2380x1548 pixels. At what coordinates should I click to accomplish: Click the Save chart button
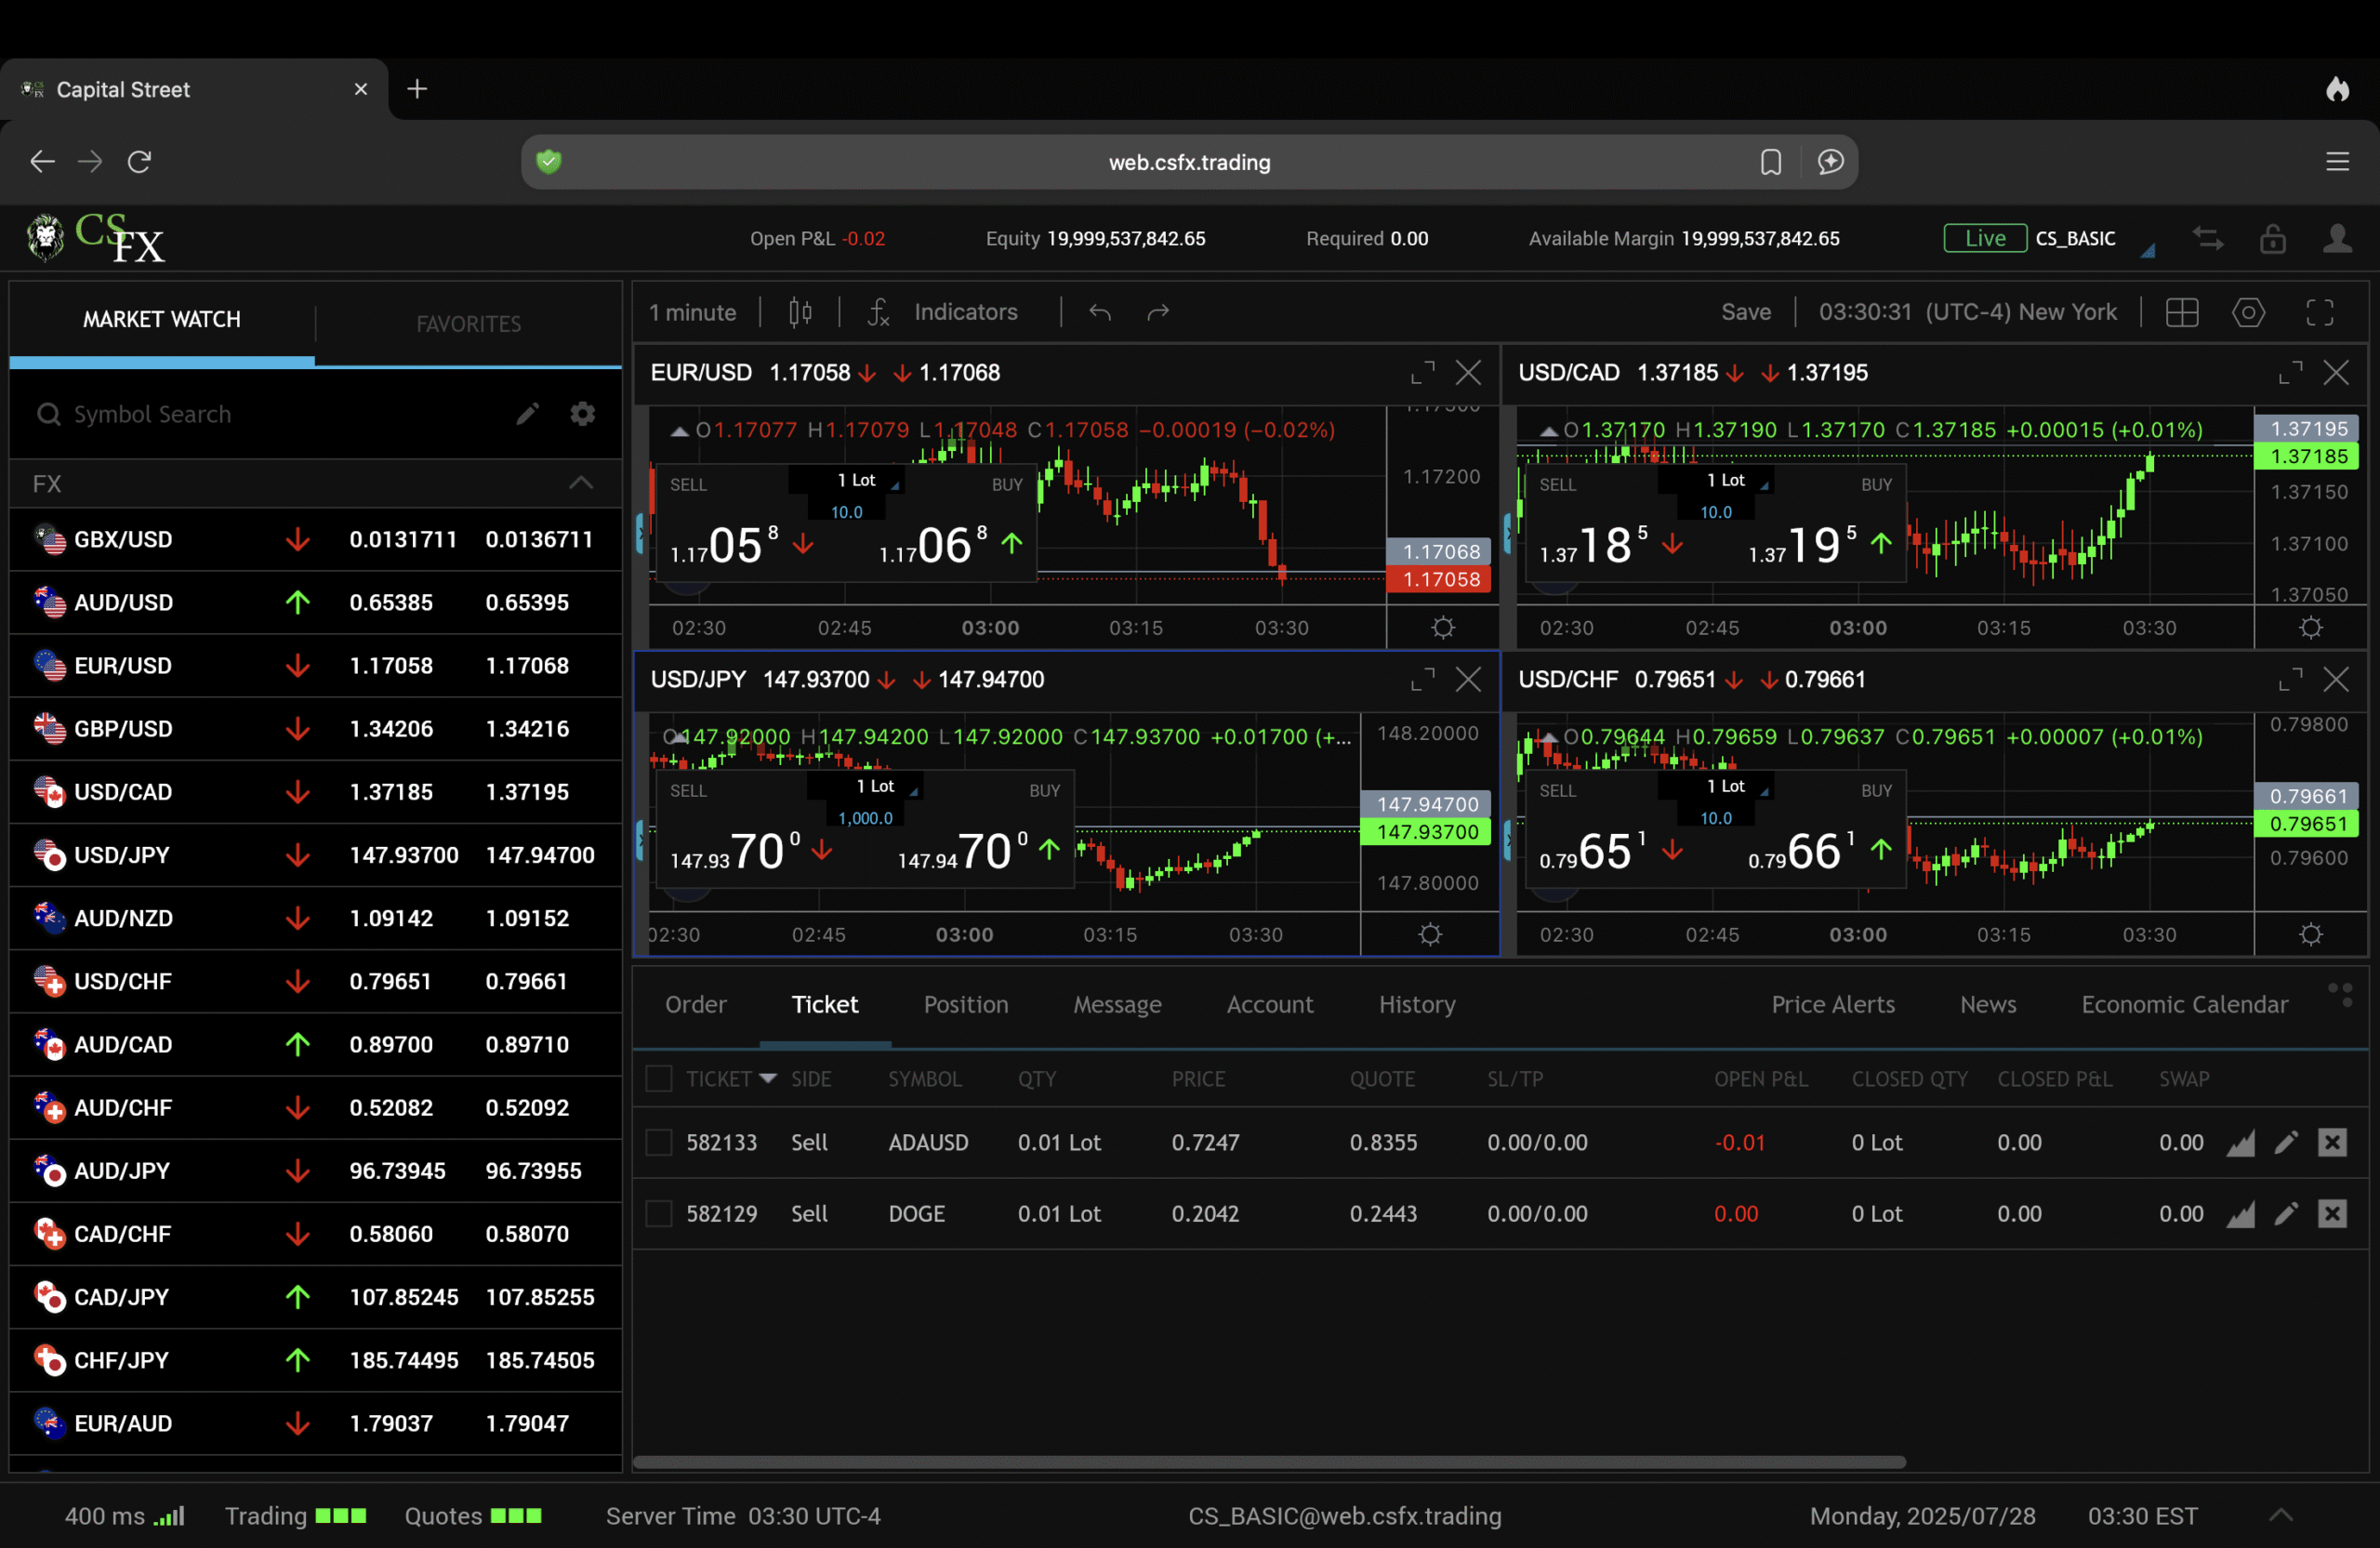[x=1745, y=313]
